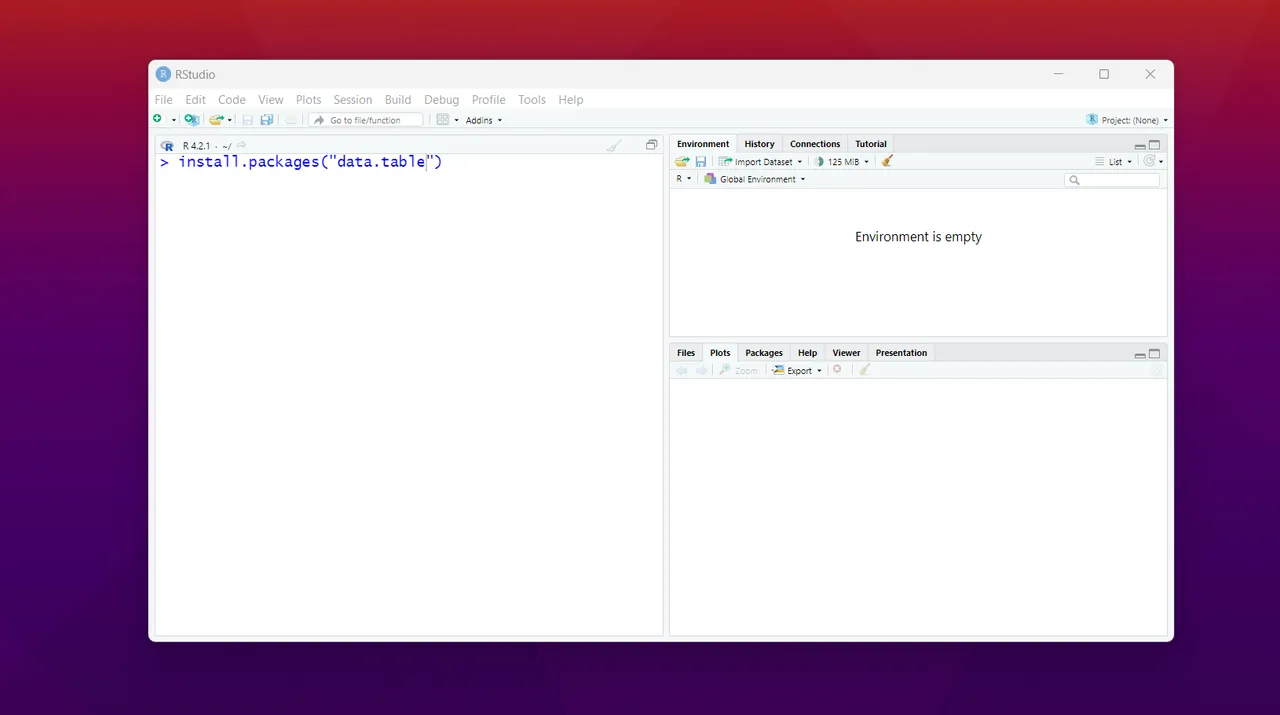Open the Help menu

(x=571, y=100)
